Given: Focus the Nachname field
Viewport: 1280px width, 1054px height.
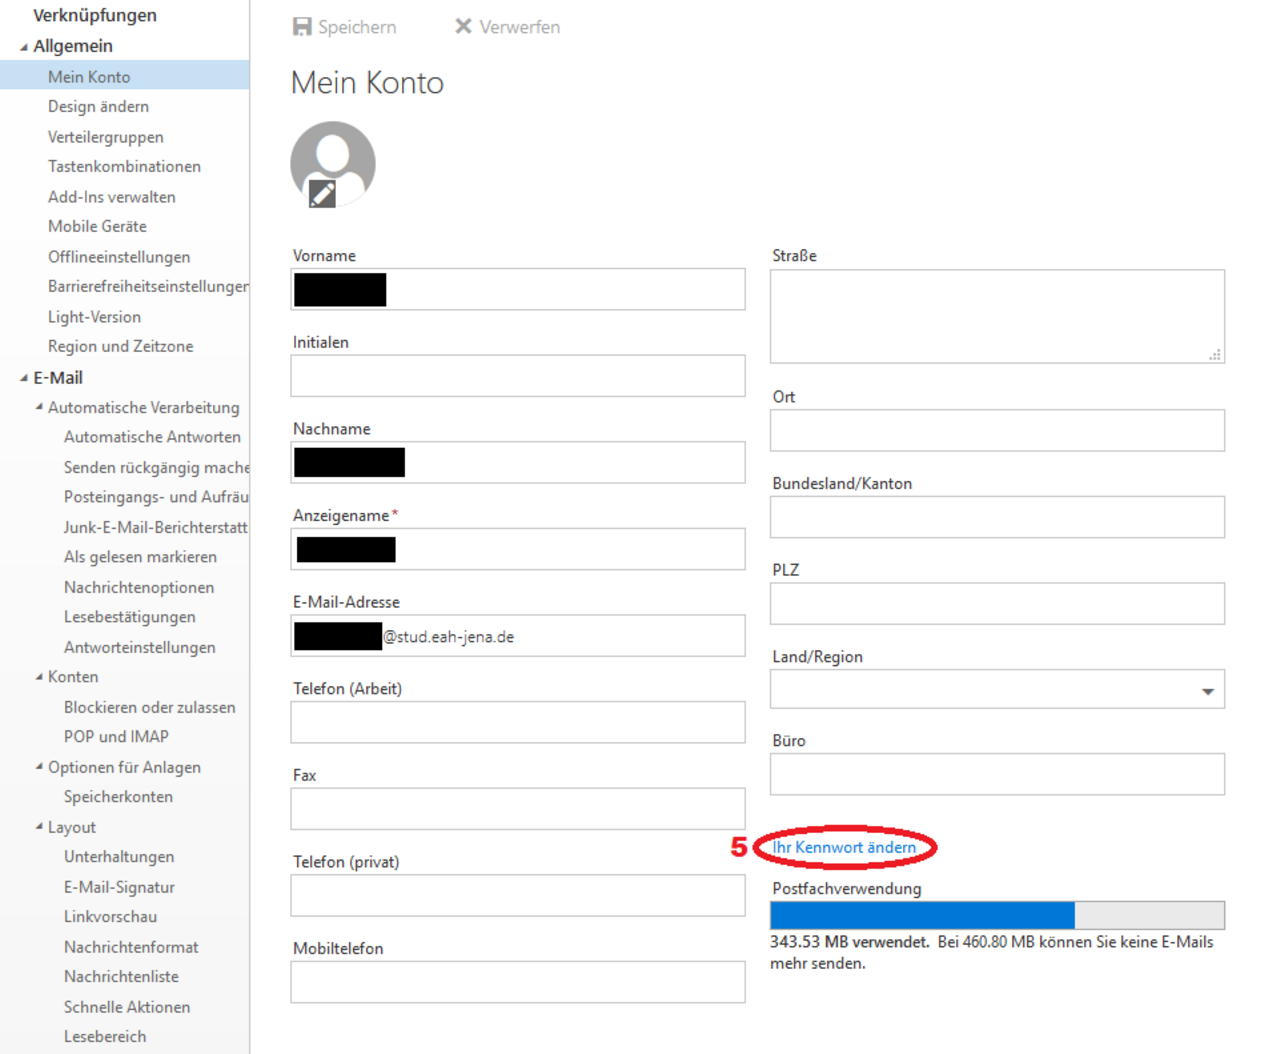Looking at the screenshot, I should click(x=518, y=462).
